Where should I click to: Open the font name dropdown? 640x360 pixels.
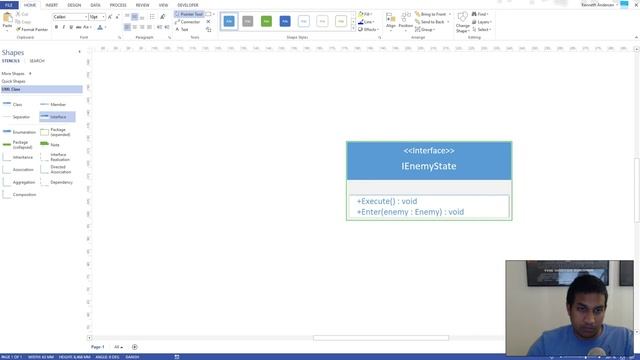[x=86, y=17]
